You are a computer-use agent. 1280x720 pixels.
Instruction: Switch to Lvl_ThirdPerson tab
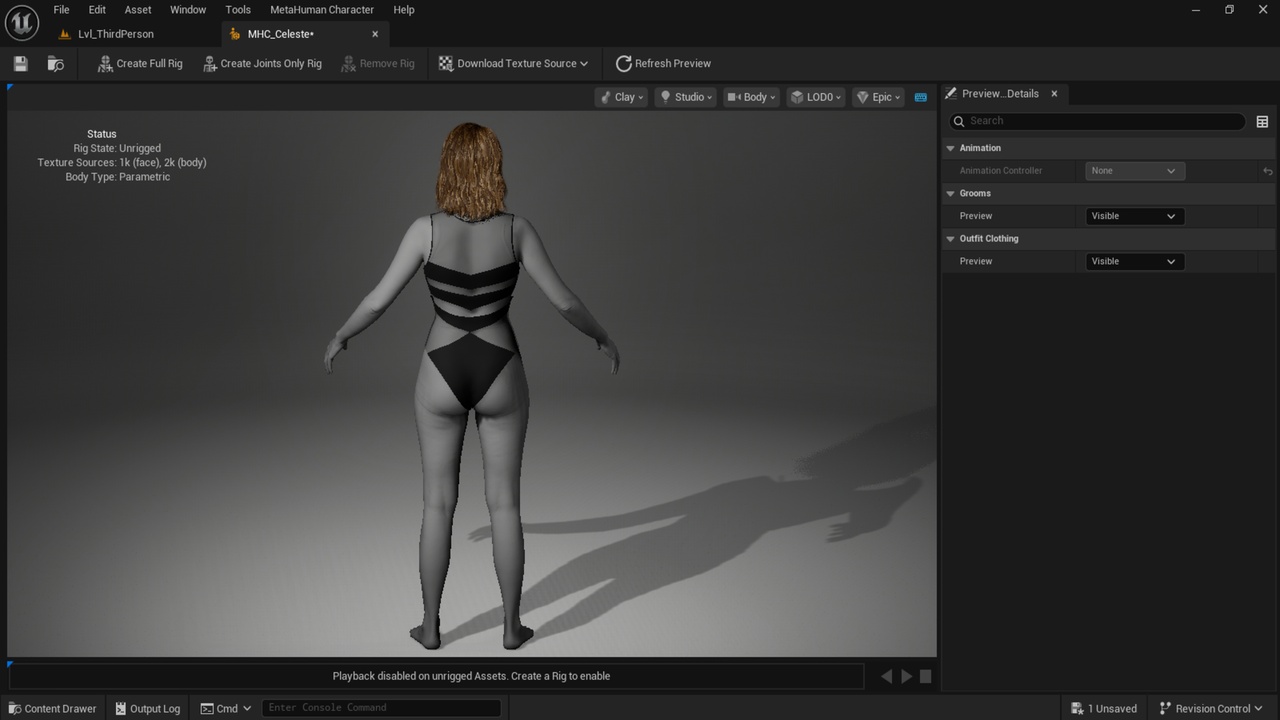click(x=115, y=34)
